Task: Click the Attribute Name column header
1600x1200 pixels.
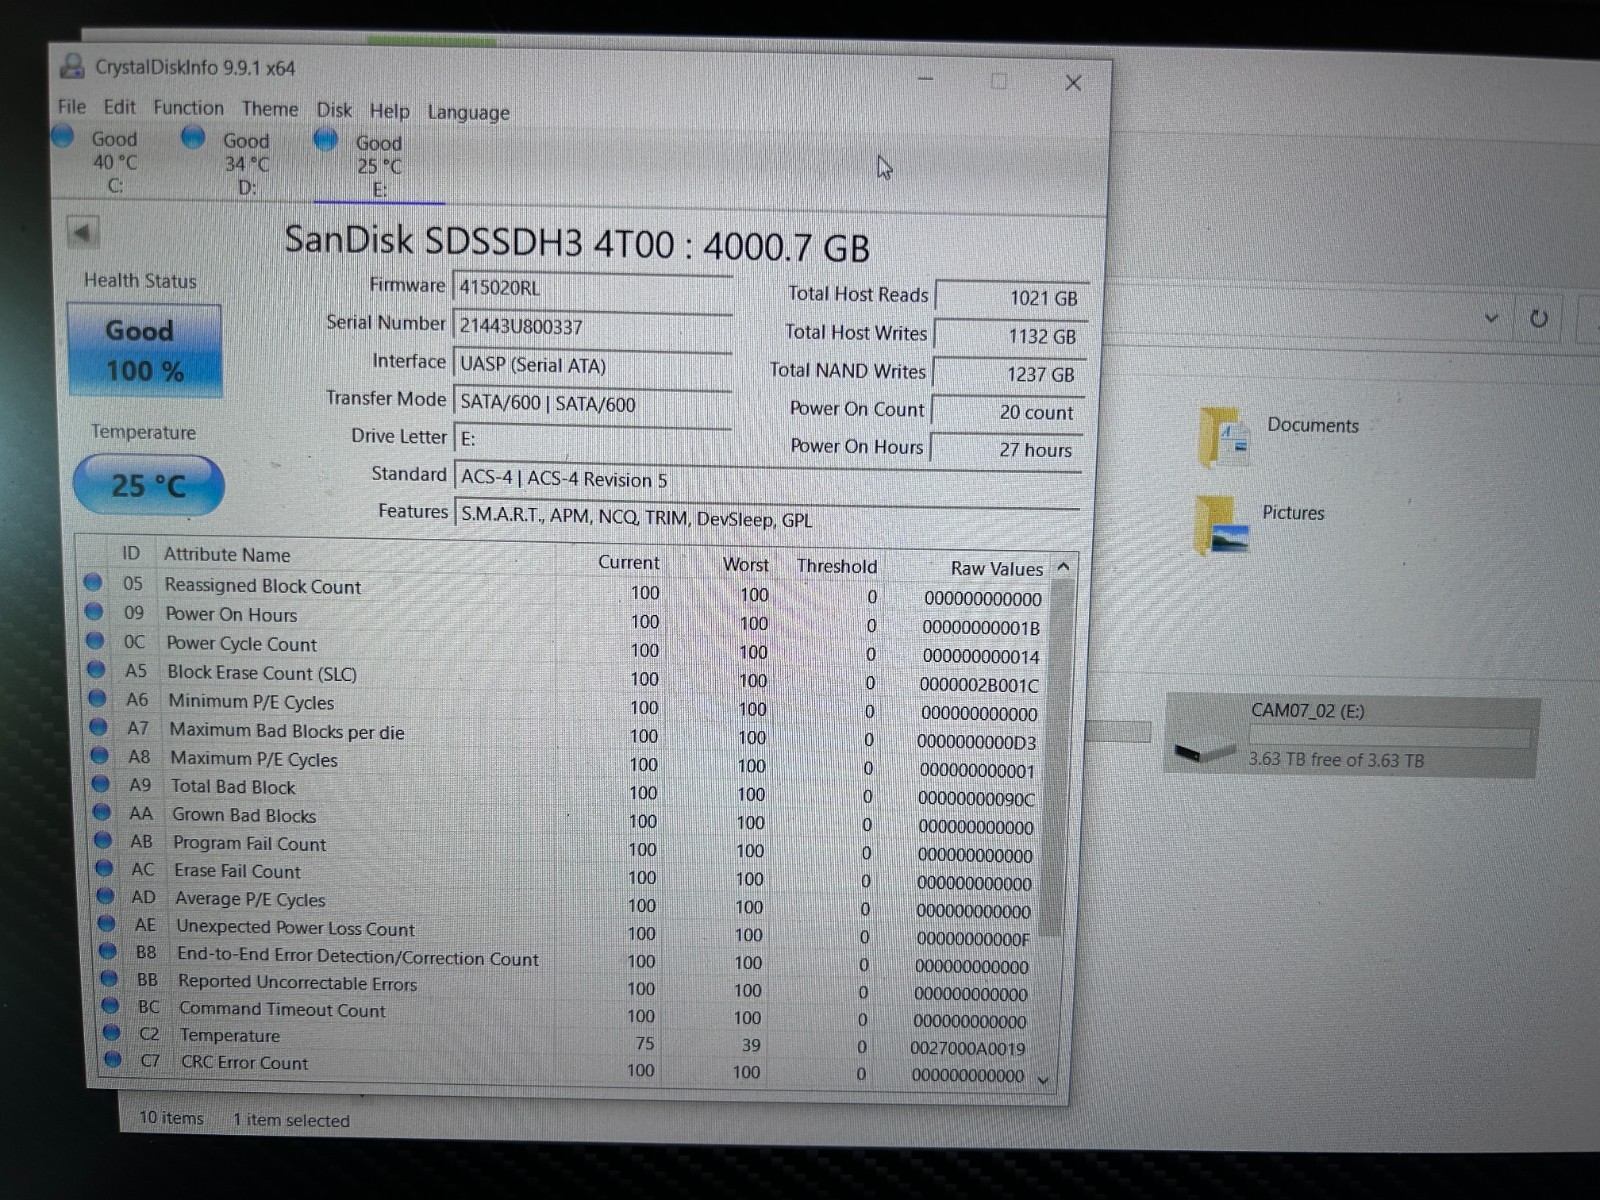Action: [227, 554]
